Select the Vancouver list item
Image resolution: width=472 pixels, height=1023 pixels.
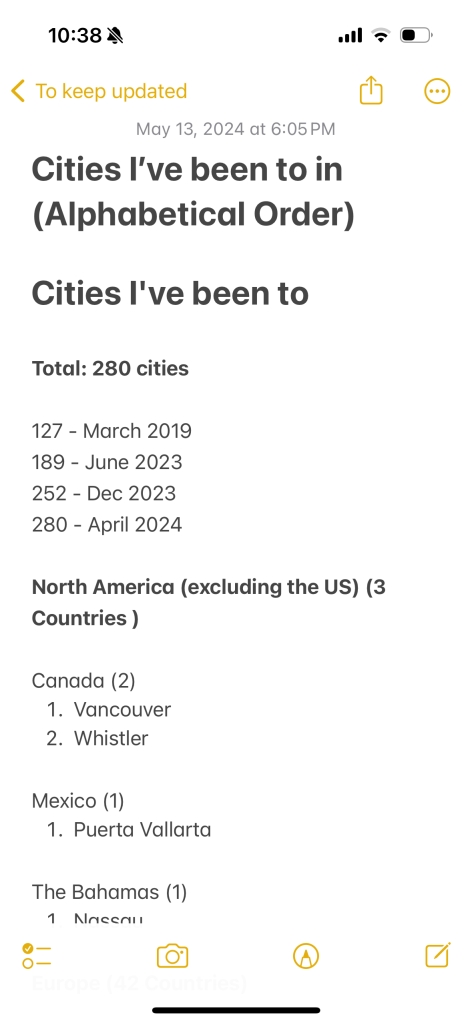tap(122, 709)
